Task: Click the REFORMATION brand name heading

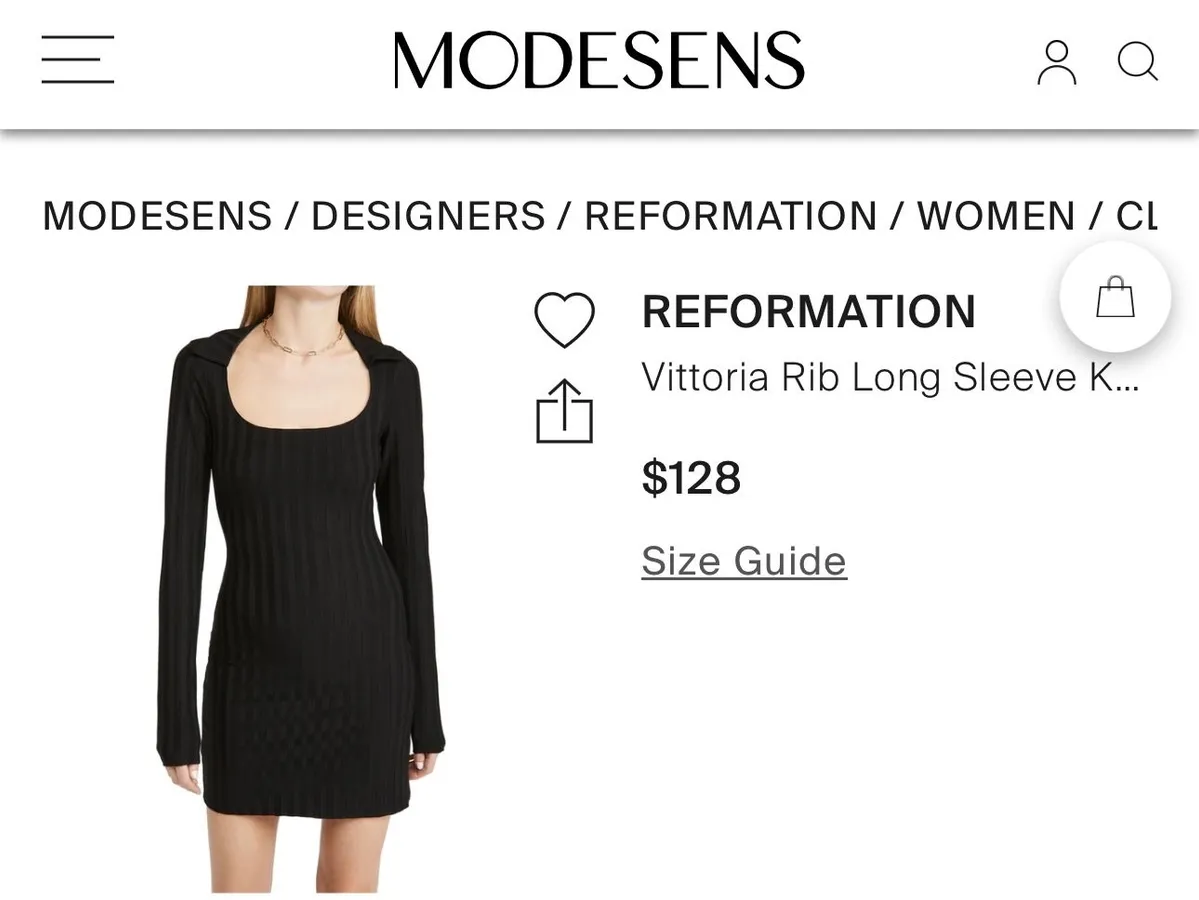Action: point(808,310)
